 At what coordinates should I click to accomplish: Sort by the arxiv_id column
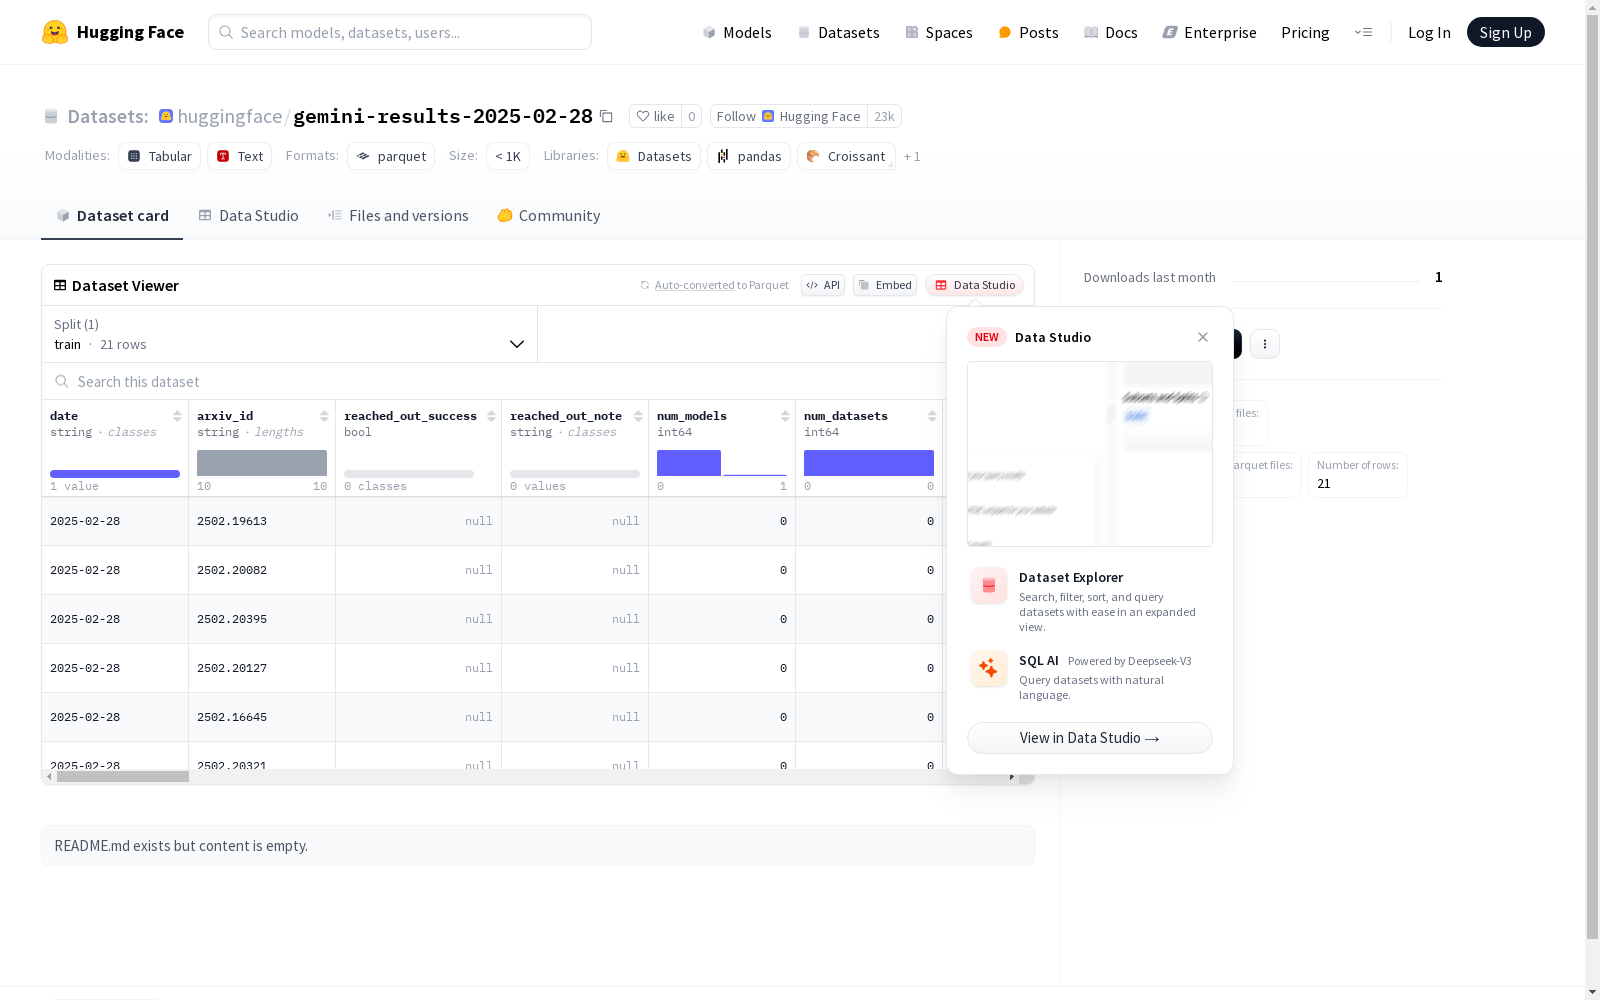tap(324, 416)
